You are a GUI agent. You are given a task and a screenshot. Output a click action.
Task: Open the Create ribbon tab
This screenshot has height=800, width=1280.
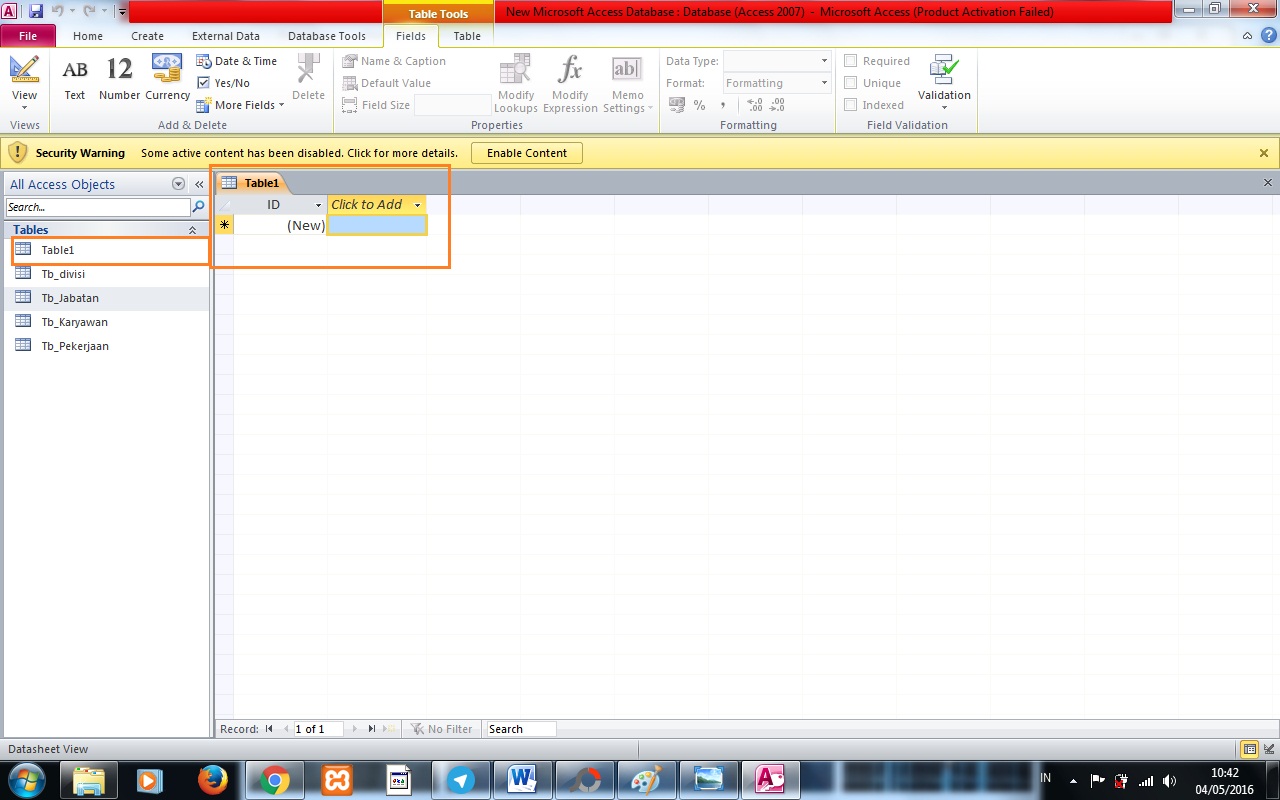(x=147, y=35)
